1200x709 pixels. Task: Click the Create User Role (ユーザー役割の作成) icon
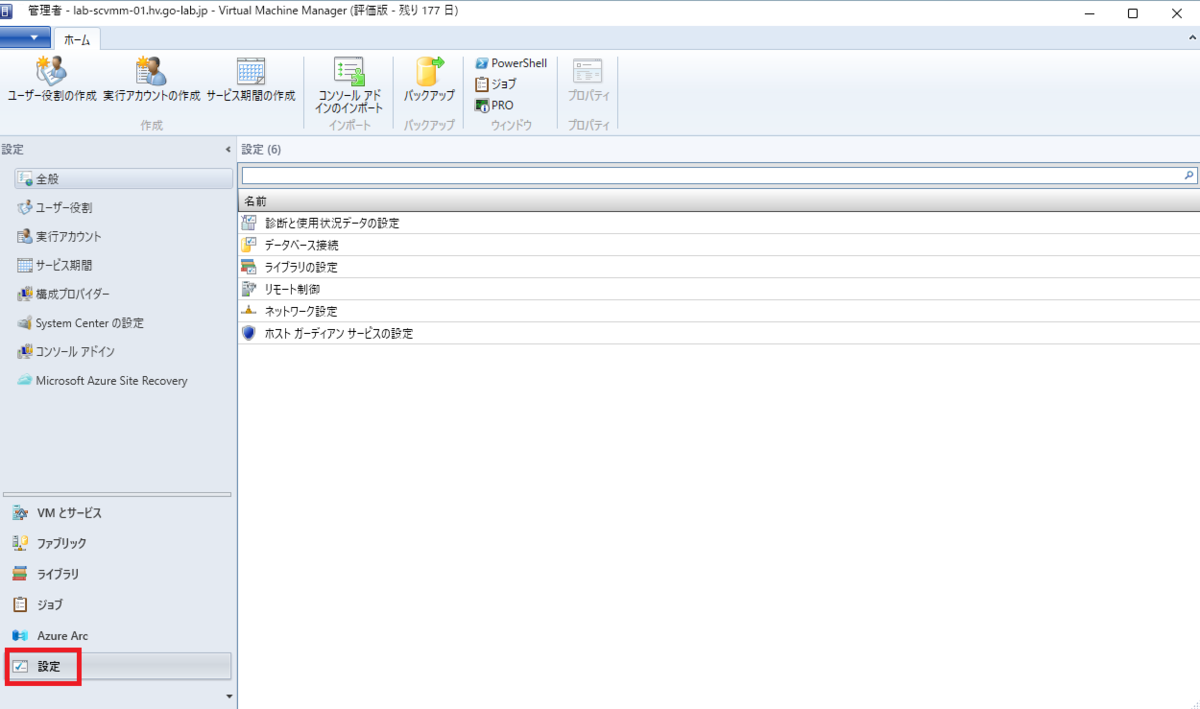pyautogui.click(x=51, y=71)
